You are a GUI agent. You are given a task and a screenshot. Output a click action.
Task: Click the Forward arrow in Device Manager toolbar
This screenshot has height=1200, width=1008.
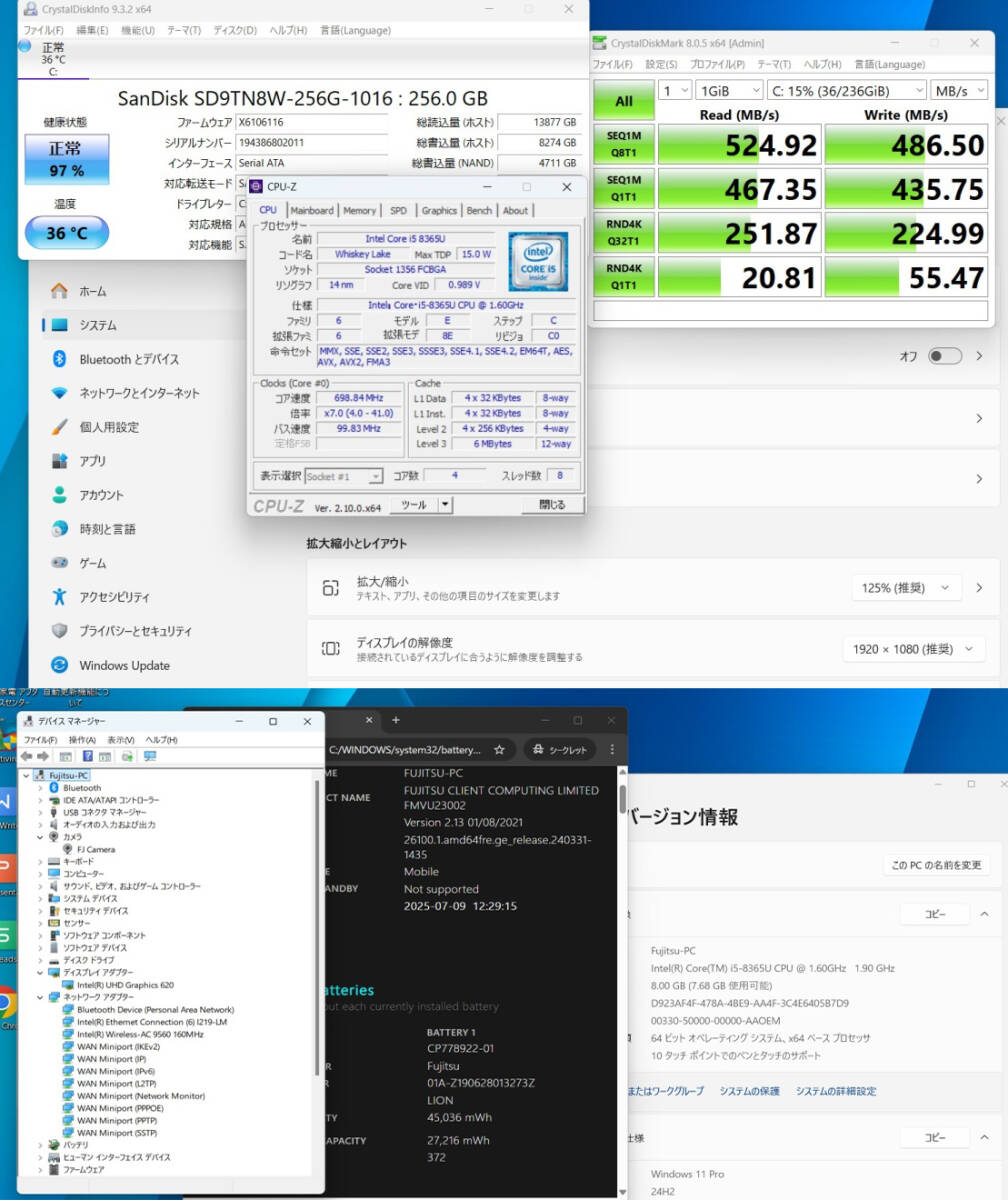coord(44,756)
